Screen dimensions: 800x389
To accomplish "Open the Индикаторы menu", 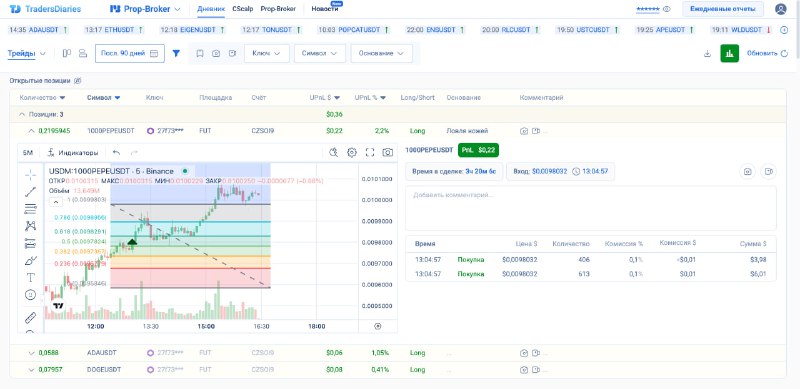I will [73, 152].
